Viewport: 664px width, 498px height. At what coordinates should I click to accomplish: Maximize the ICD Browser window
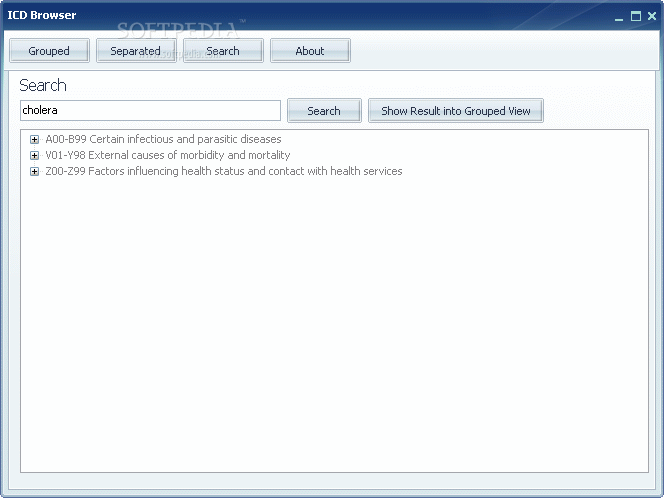[x=636, y=17]
